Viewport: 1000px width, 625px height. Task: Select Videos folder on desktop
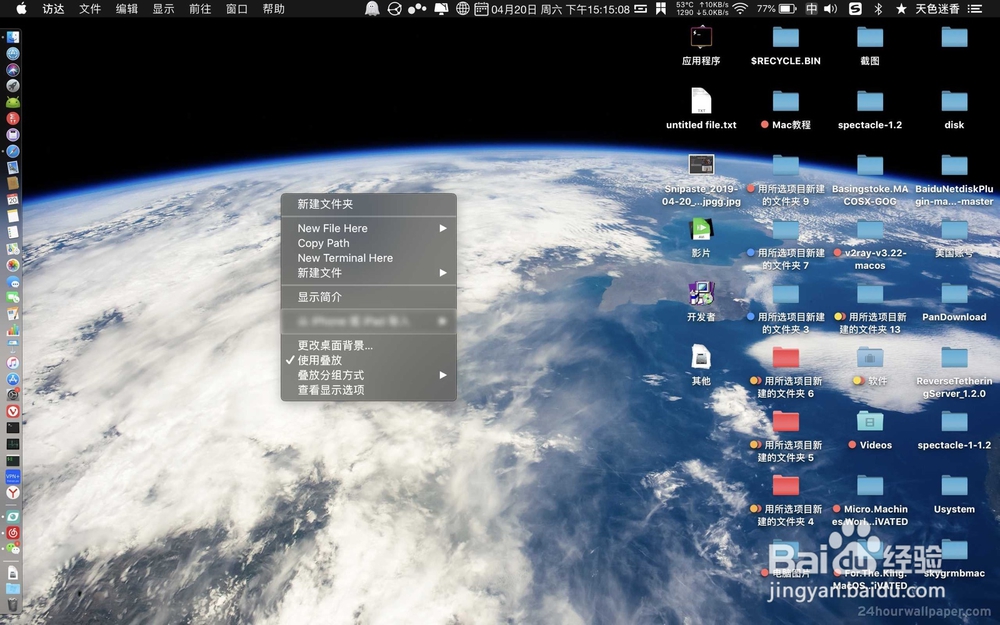[870, 430]
